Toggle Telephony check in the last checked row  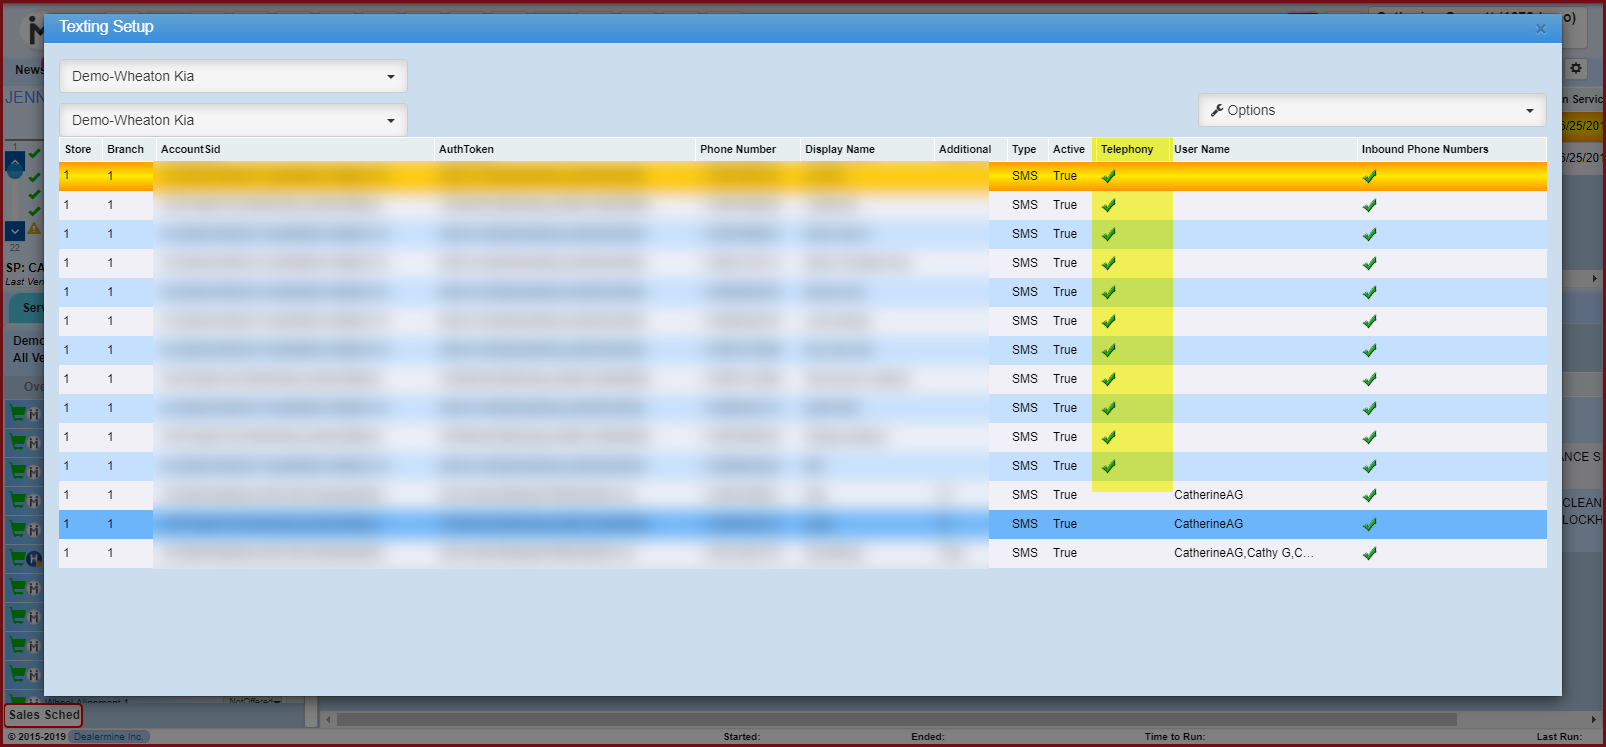1108,466
